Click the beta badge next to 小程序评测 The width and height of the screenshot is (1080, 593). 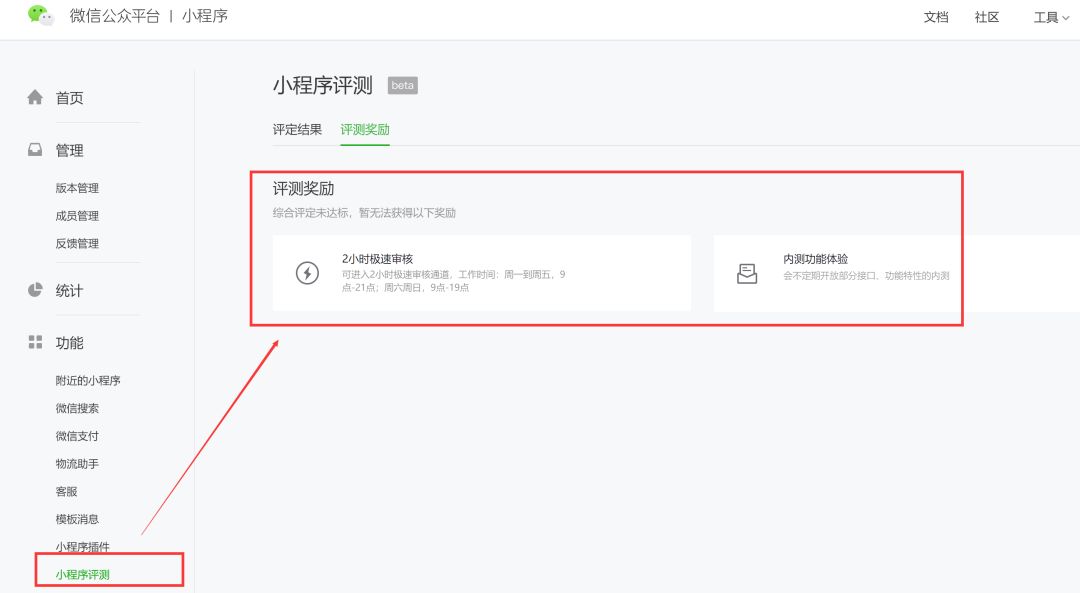403,85
